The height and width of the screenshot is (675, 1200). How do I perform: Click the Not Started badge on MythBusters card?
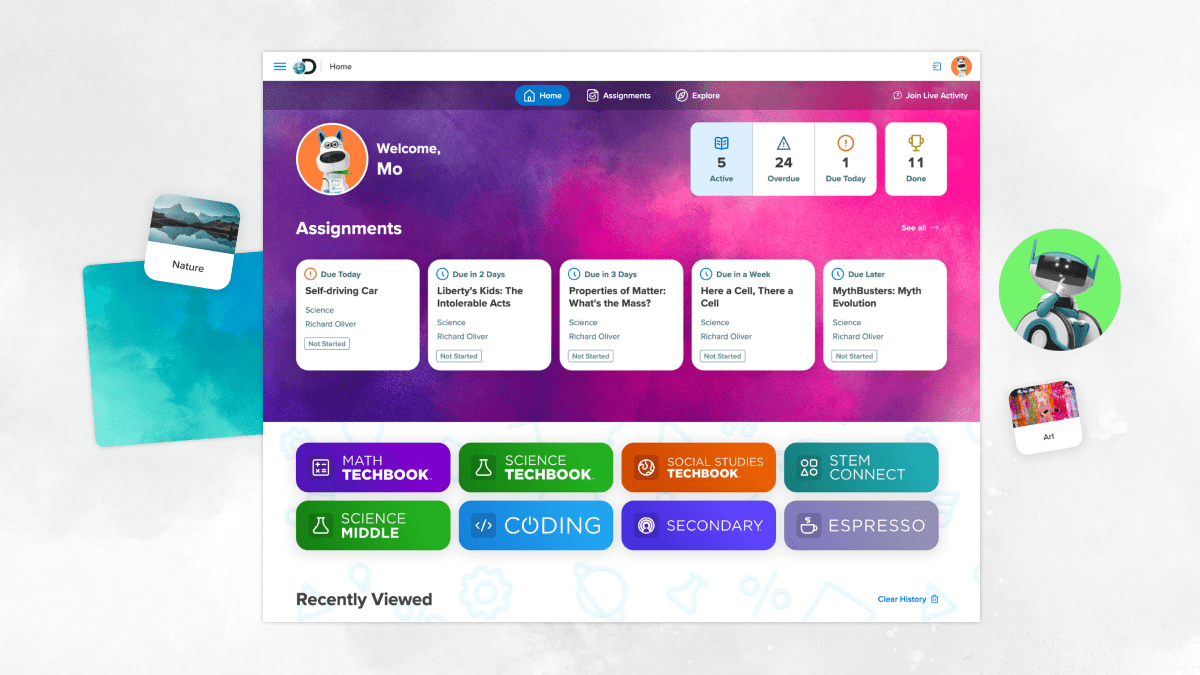tap(855, 356)
